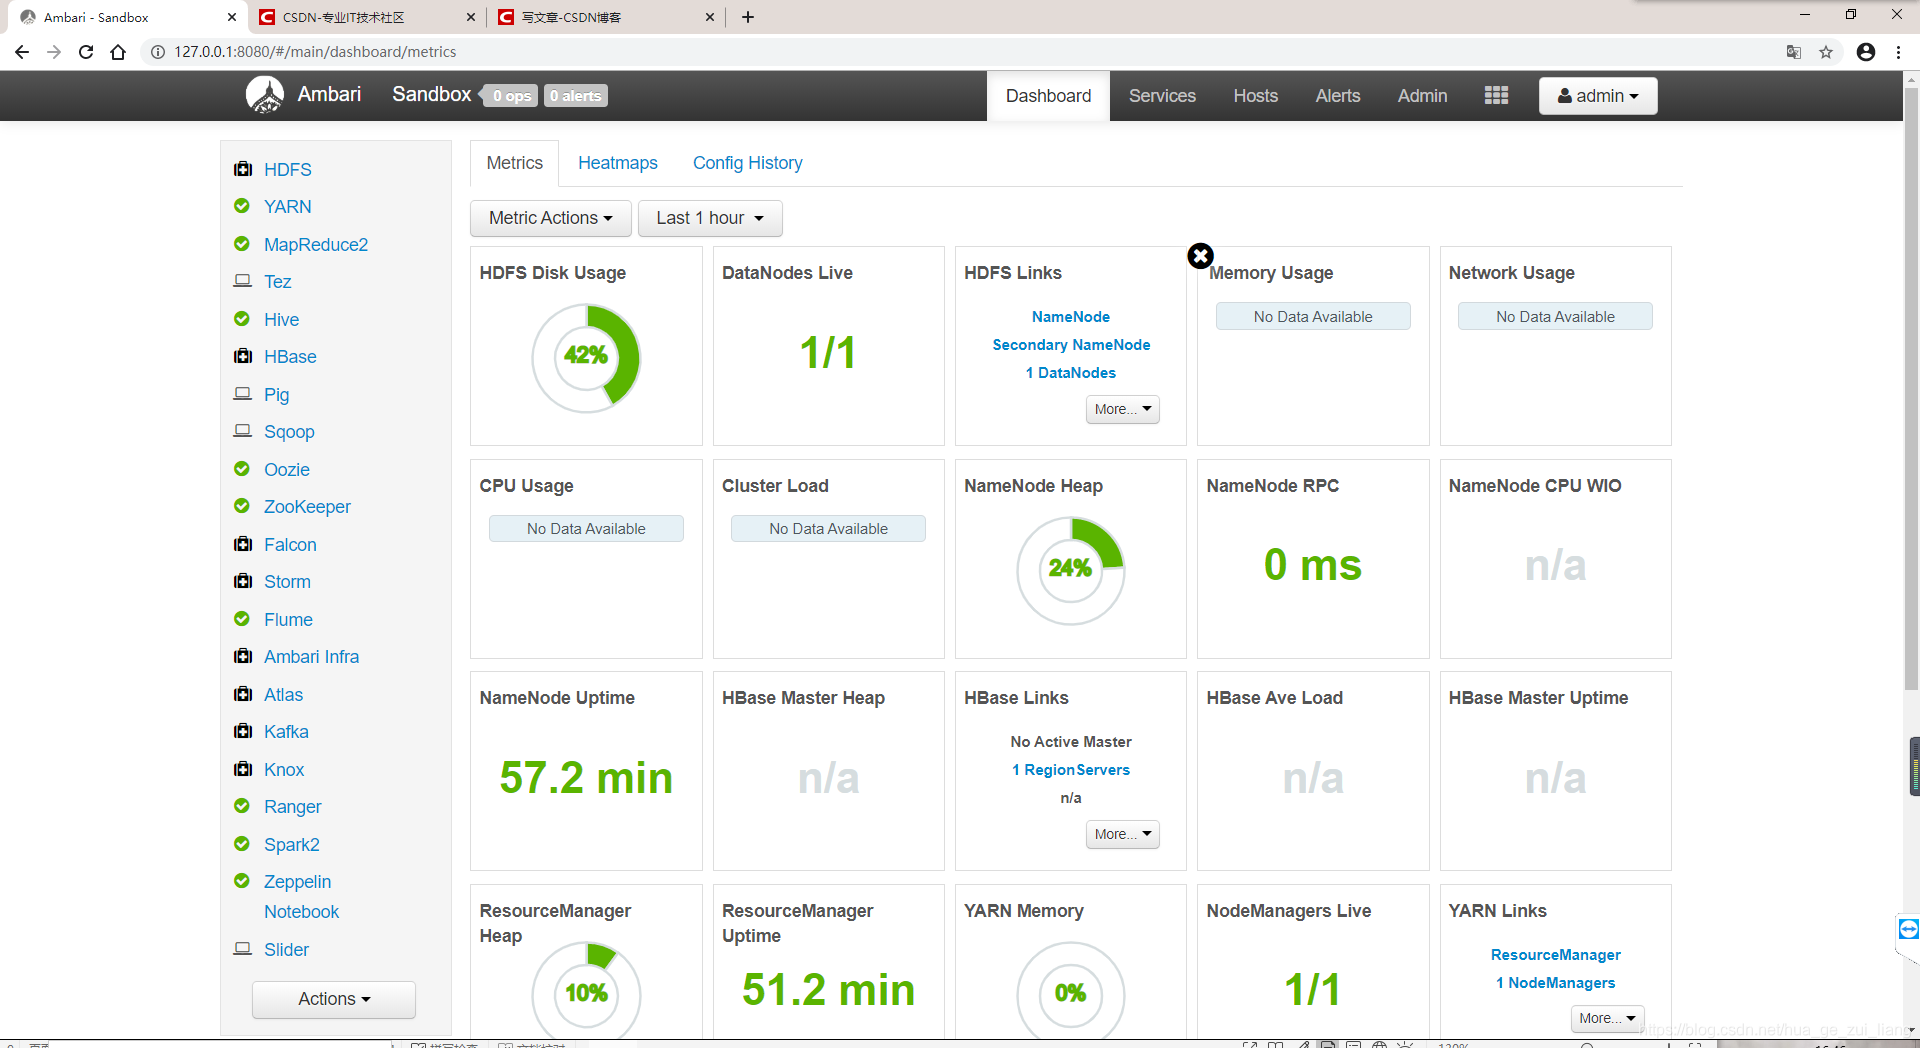Click the Kafka maintenance status icon
1920x1048 pixels.
[242, 731]
